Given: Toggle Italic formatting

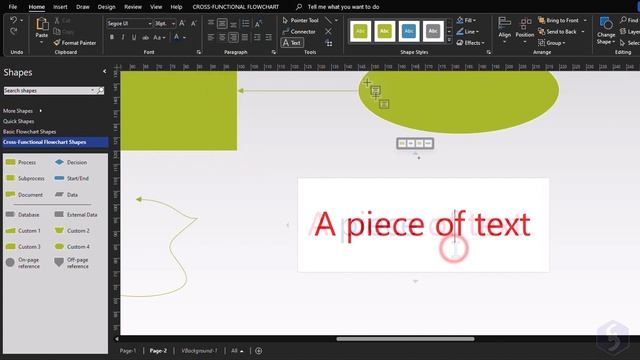Looking at the screenshot, I should click(x=123, y=37).
